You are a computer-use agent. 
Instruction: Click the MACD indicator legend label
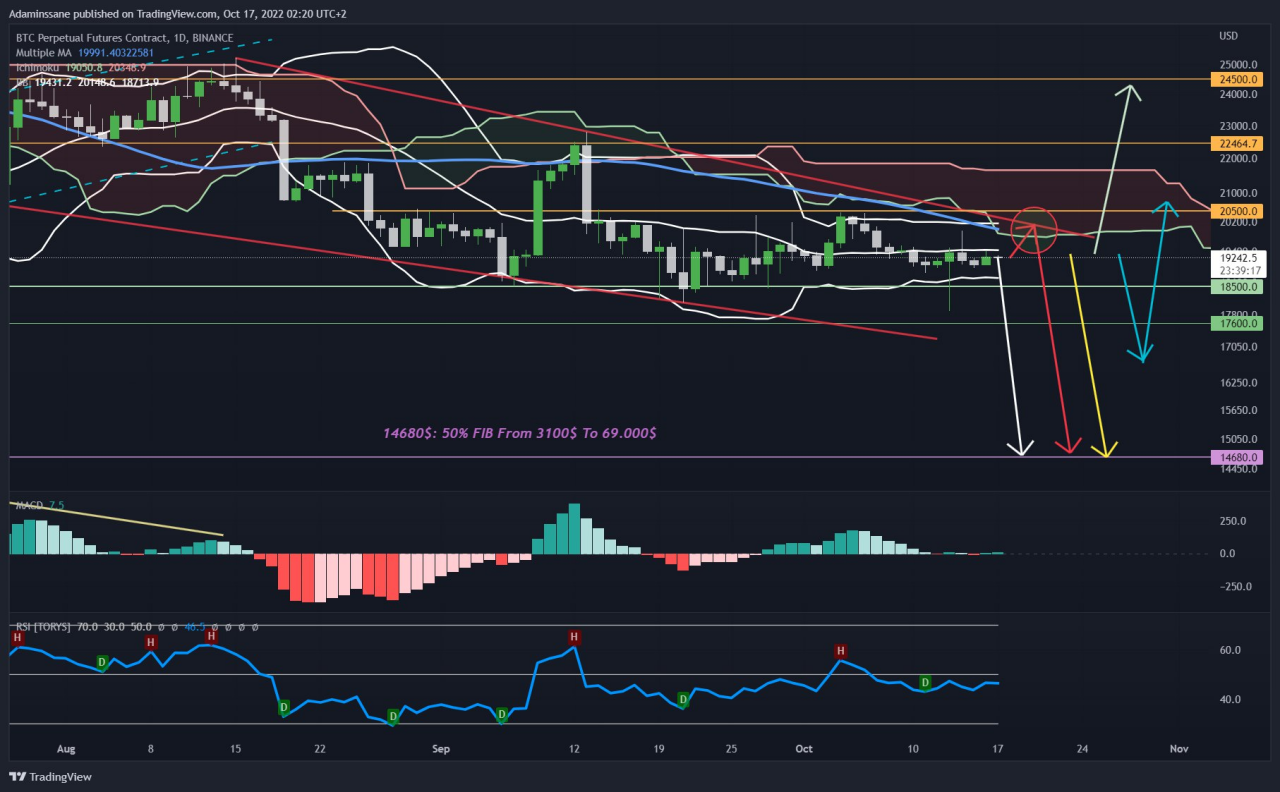pos(28,505)
